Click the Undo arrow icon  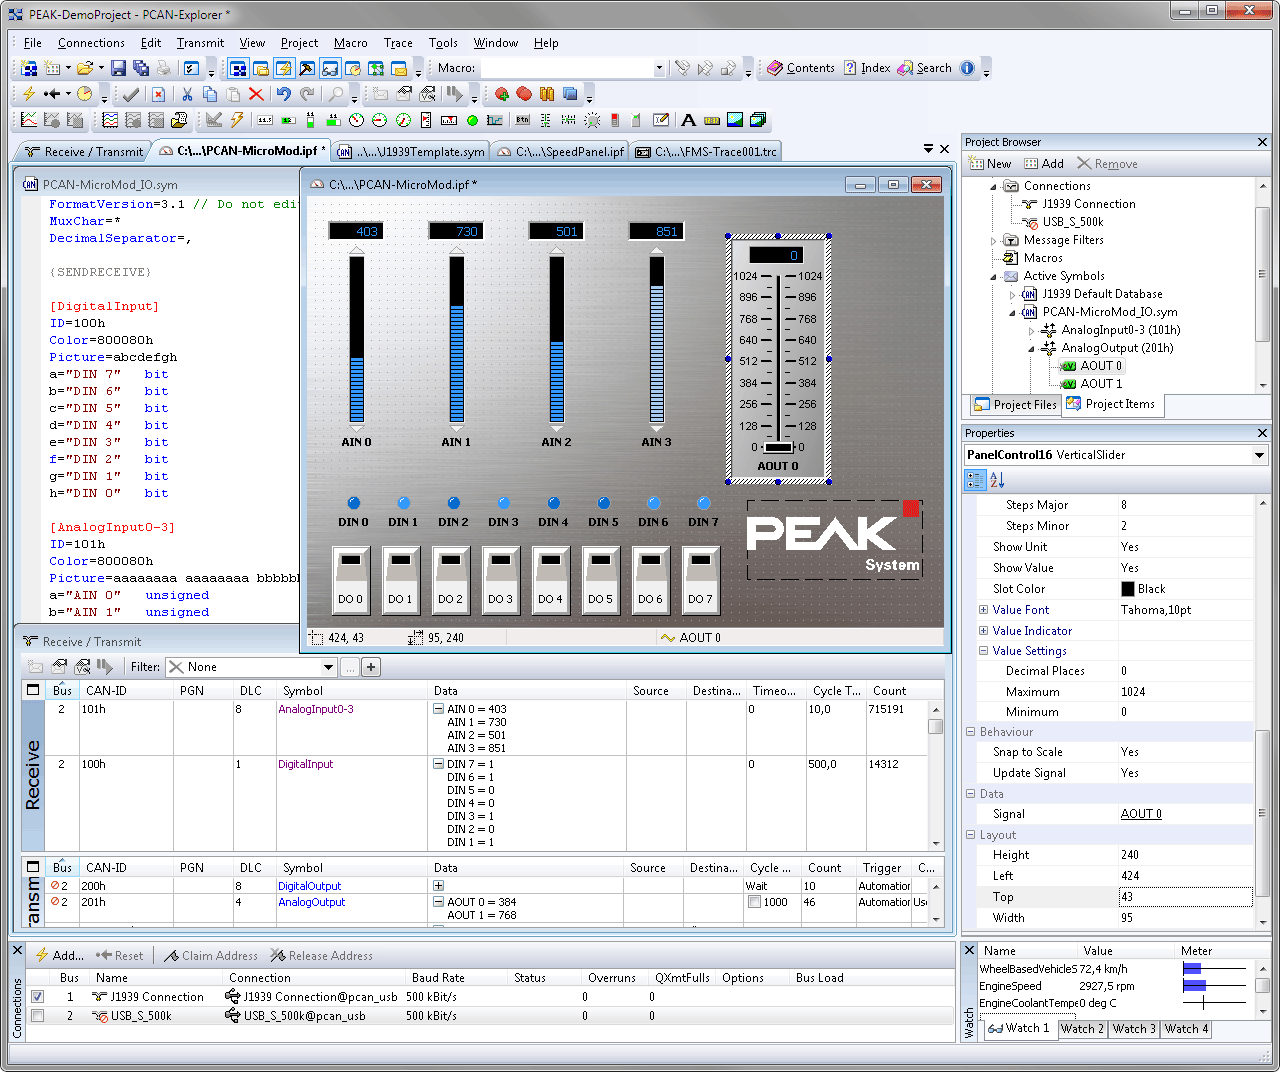point(284,94)
